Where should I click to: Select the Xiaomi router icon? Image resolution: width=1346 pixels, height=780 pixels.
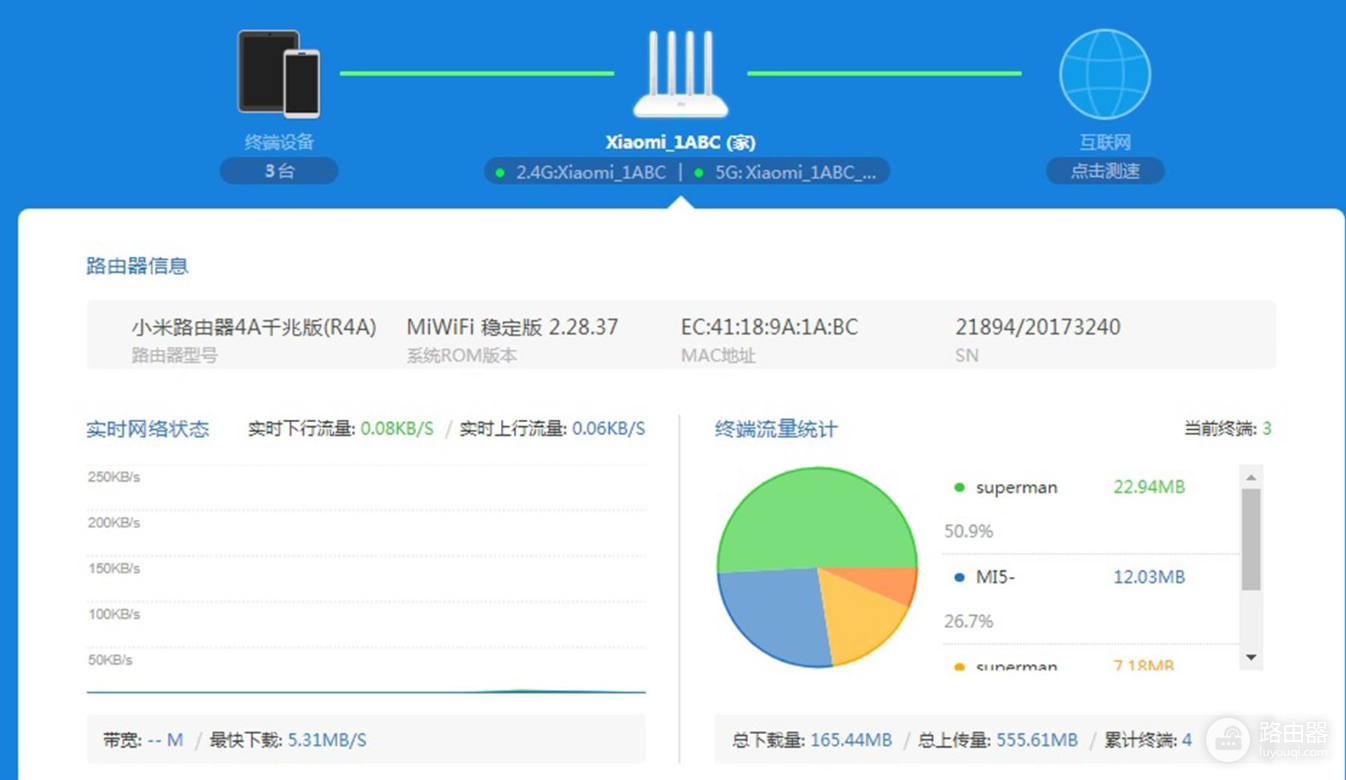(681, 75)
